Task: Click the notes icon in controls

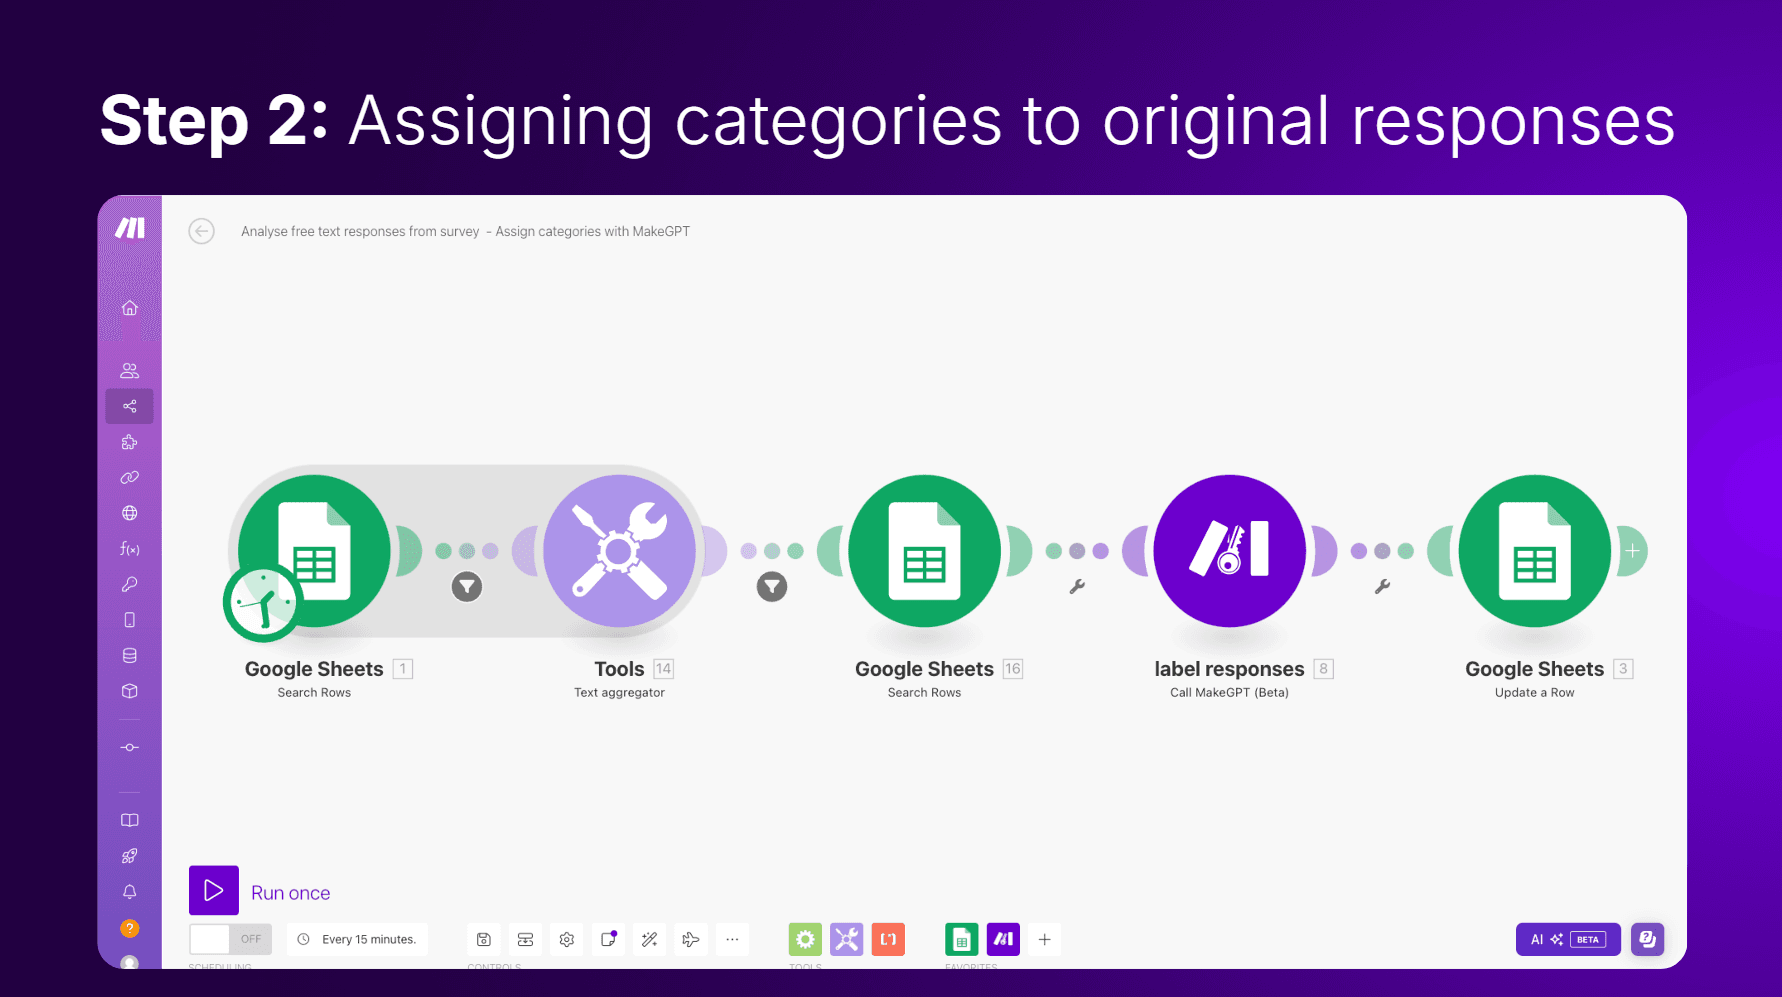Action: coord(608,939)
